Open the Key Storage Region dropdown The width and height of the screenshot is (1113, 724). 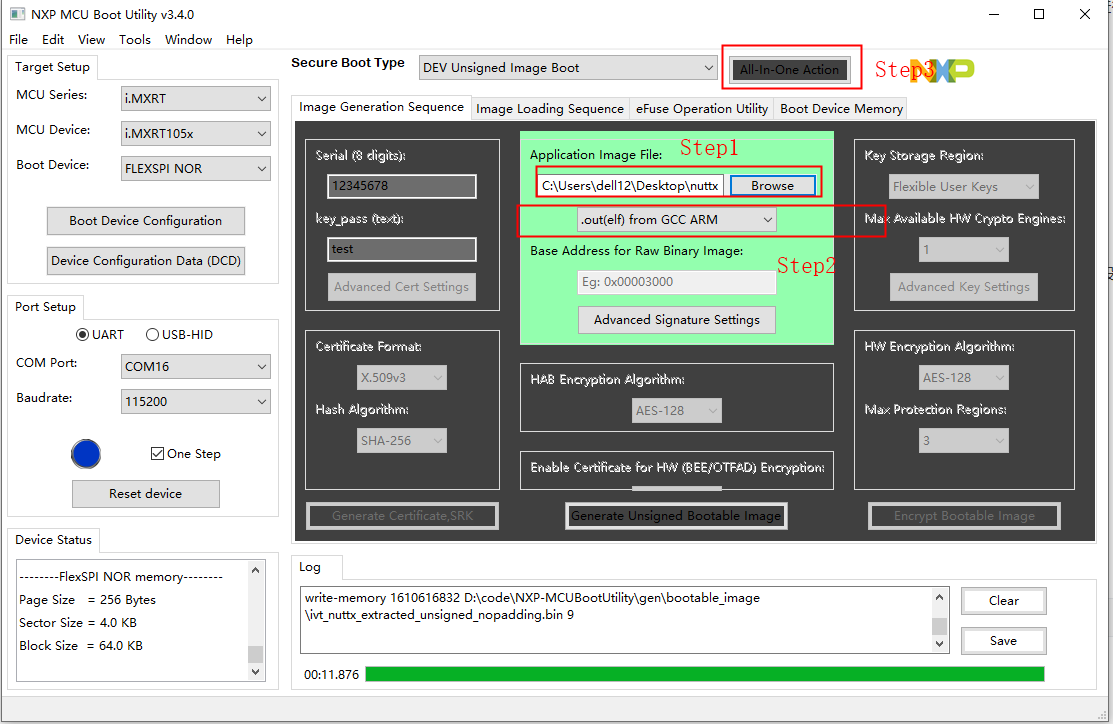coord(963,187)
